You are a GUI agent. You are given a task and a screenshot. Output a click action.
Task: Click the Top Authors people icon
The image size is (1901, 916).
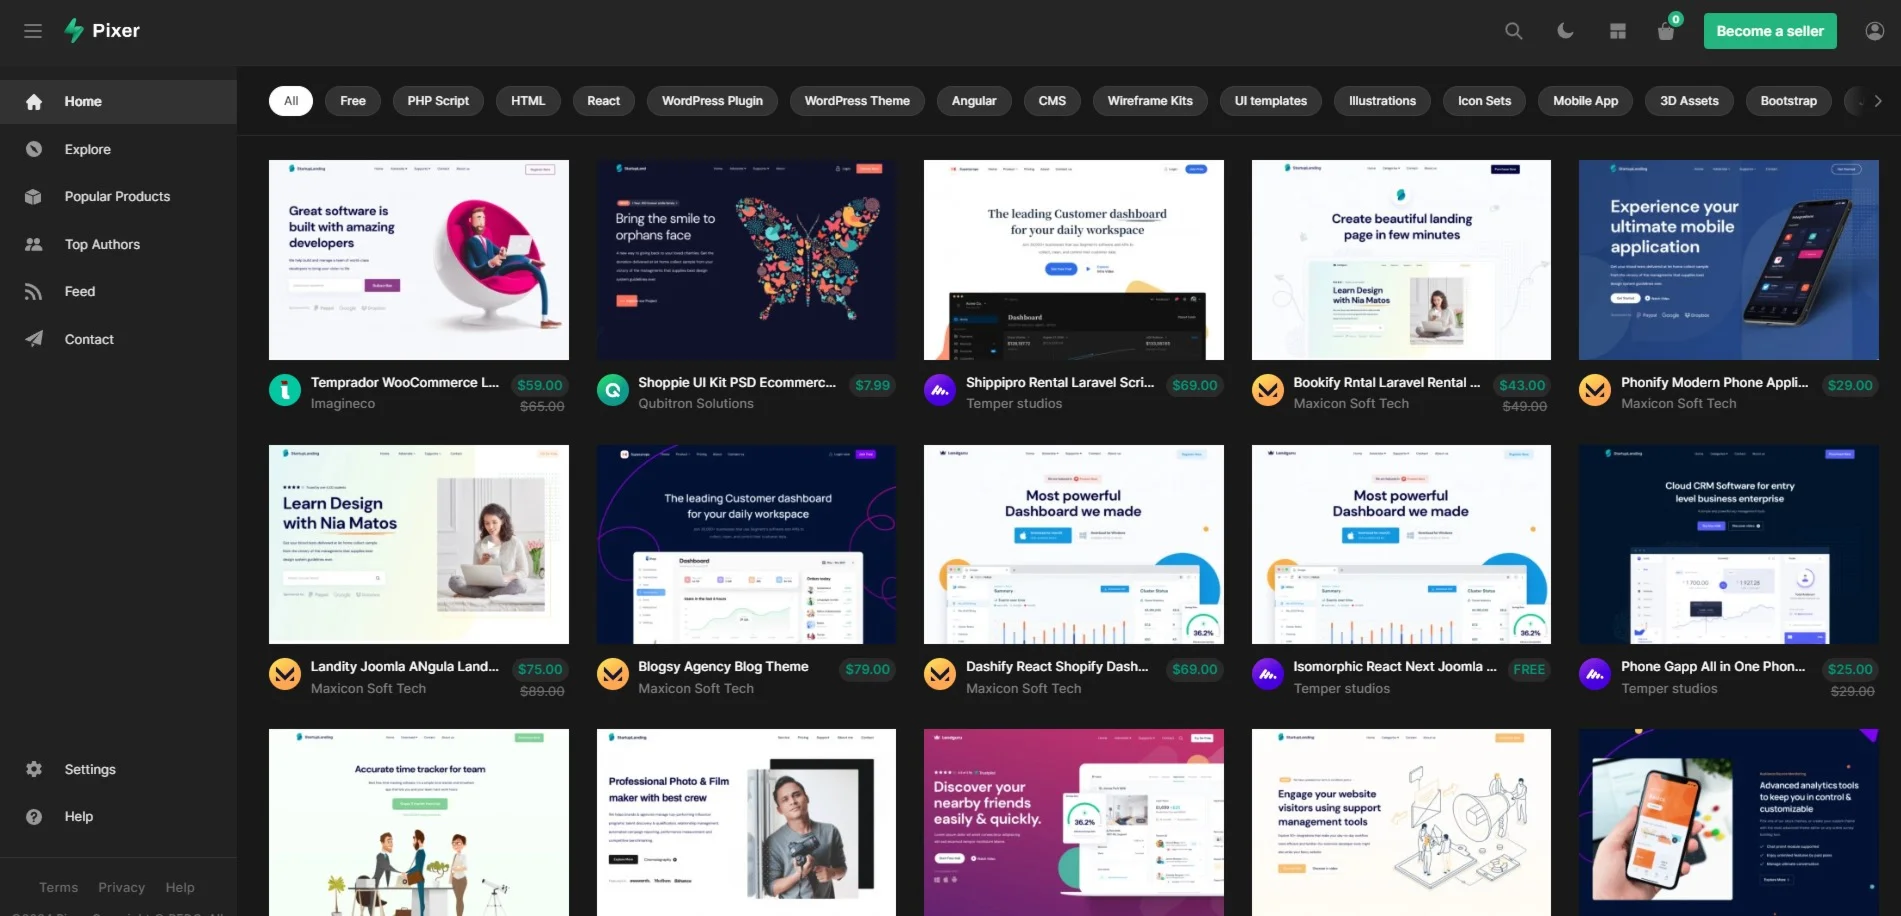point(34,244)
